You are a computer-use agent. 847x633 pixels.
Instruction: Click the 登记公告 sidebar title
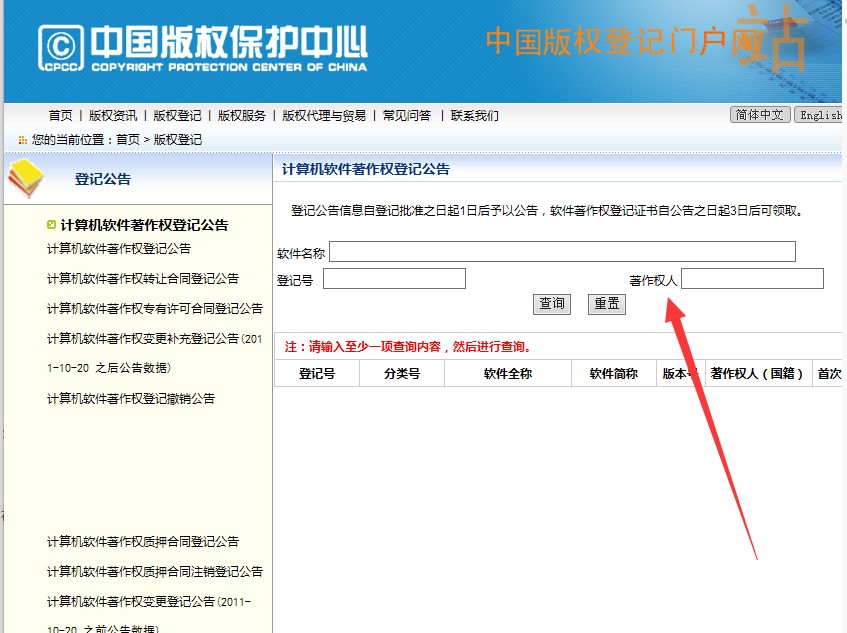click(x=103, y=179)
